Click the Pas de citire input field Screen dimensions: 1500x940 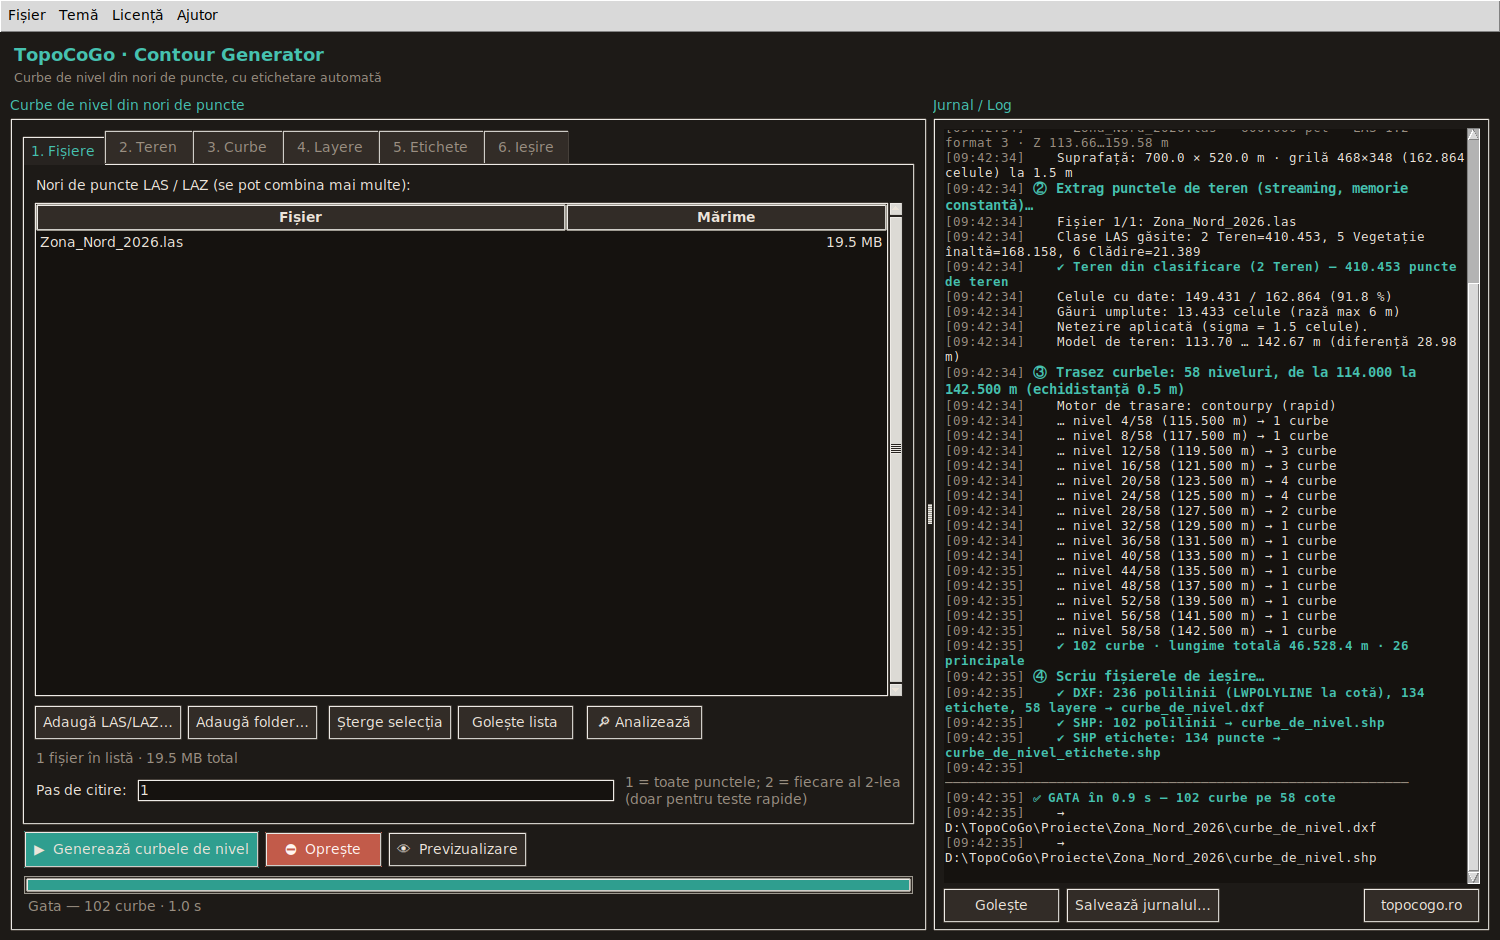(x=375, y=790)
